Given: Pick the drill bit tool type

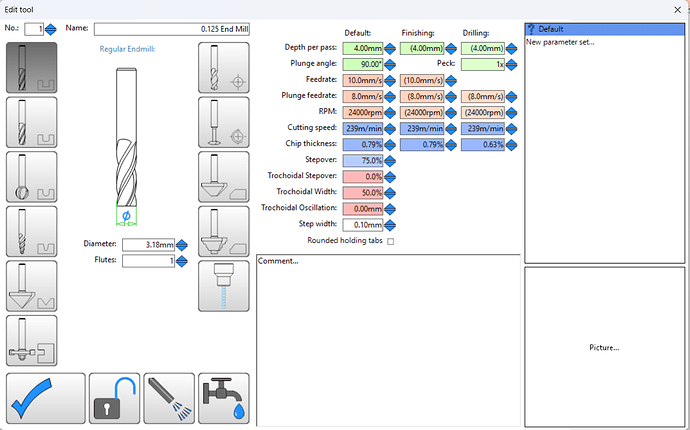Looking at the screenshot, I should pos(224,68).
